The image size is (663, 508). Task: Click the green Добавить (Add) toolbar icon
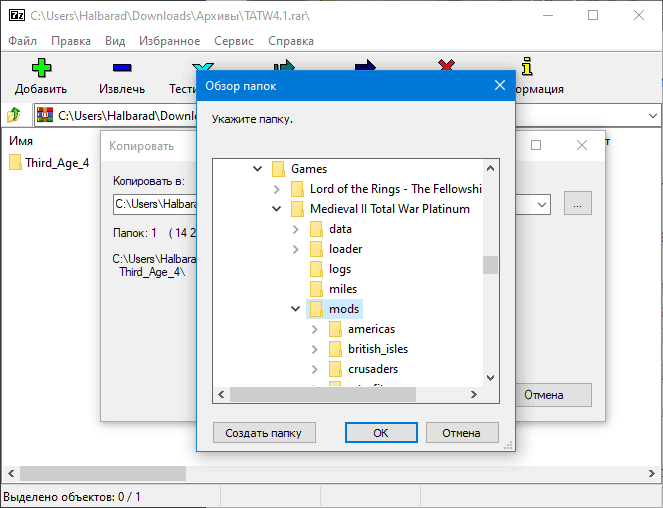[x=40, y=68]
